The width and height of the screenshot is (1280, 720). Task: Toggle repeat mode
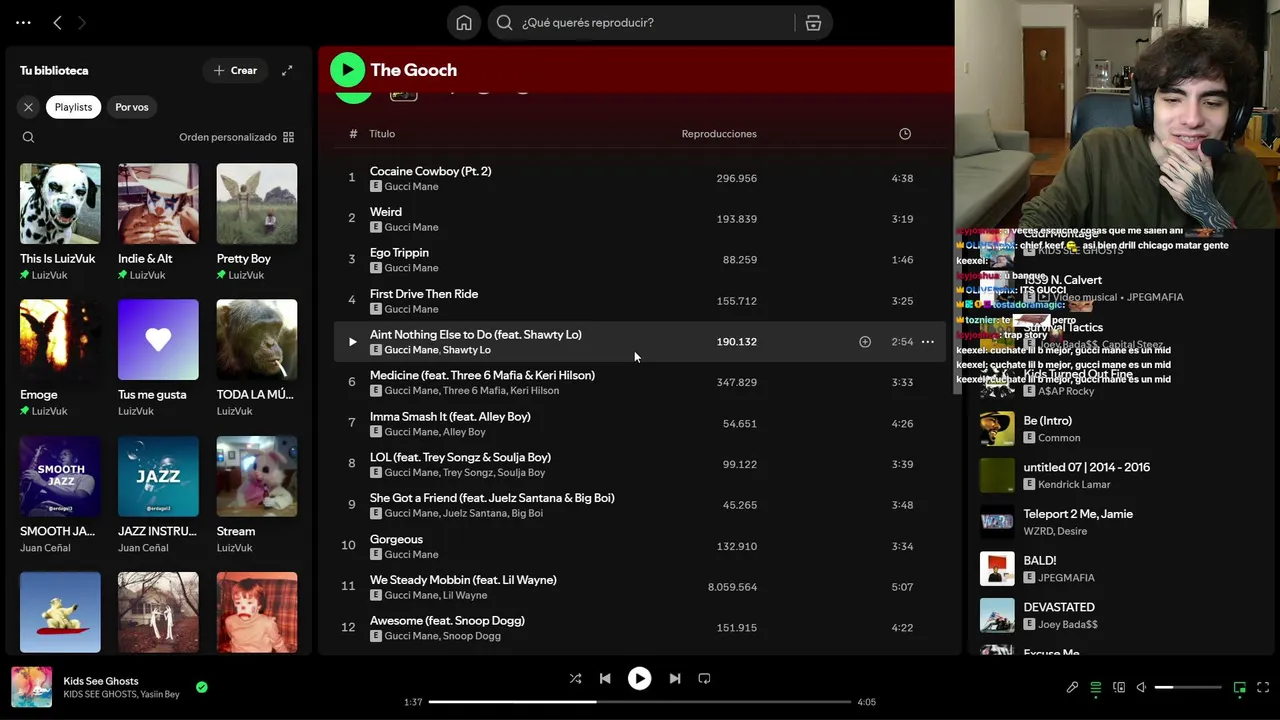[x=704, y=678]
